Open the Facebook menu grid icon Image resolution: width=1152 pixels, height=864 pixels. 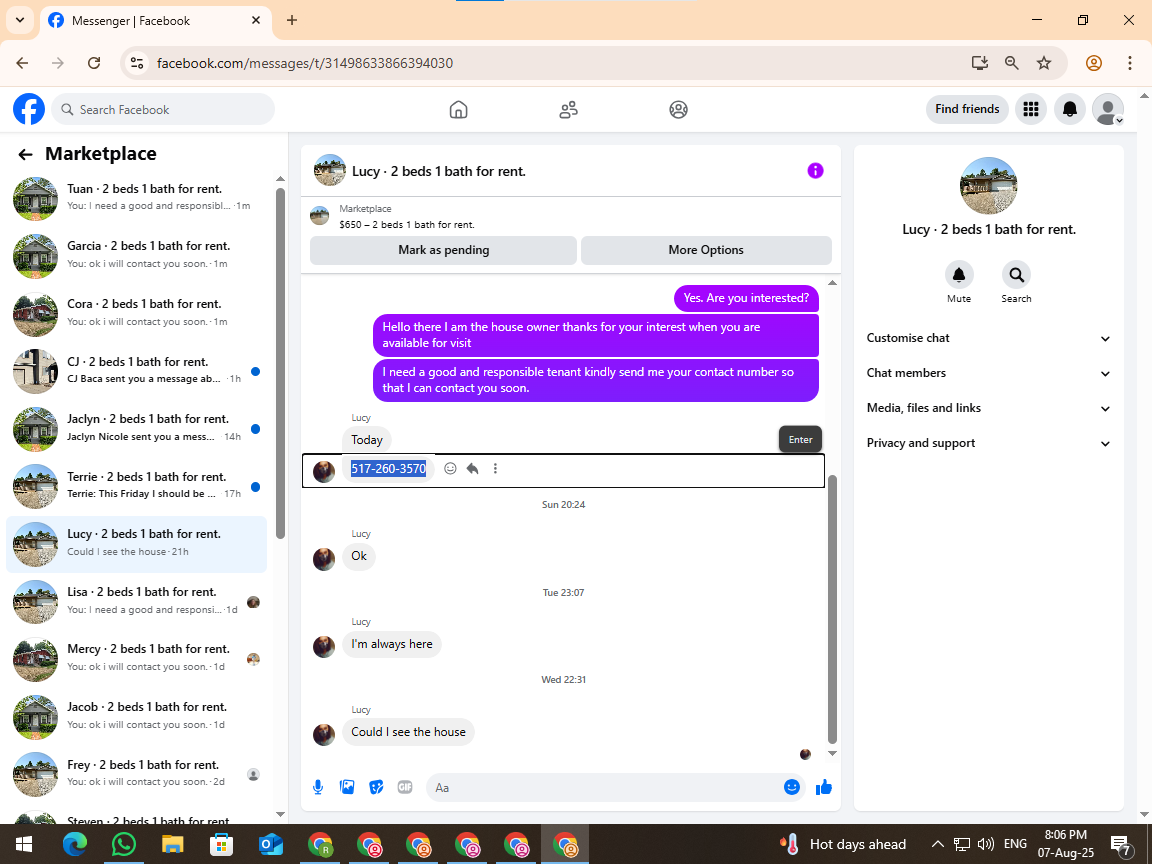pyautogui.click(x=1031, y=109)
